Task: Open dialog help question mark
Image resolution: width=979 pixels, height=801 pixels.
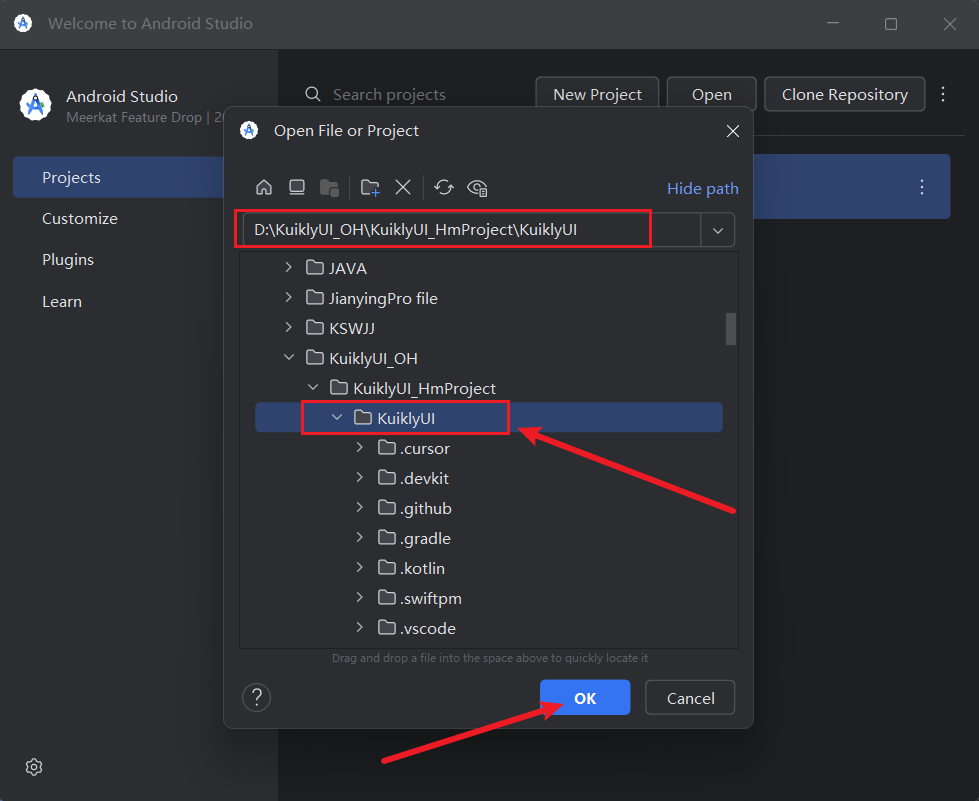Action: coord(257,697)
